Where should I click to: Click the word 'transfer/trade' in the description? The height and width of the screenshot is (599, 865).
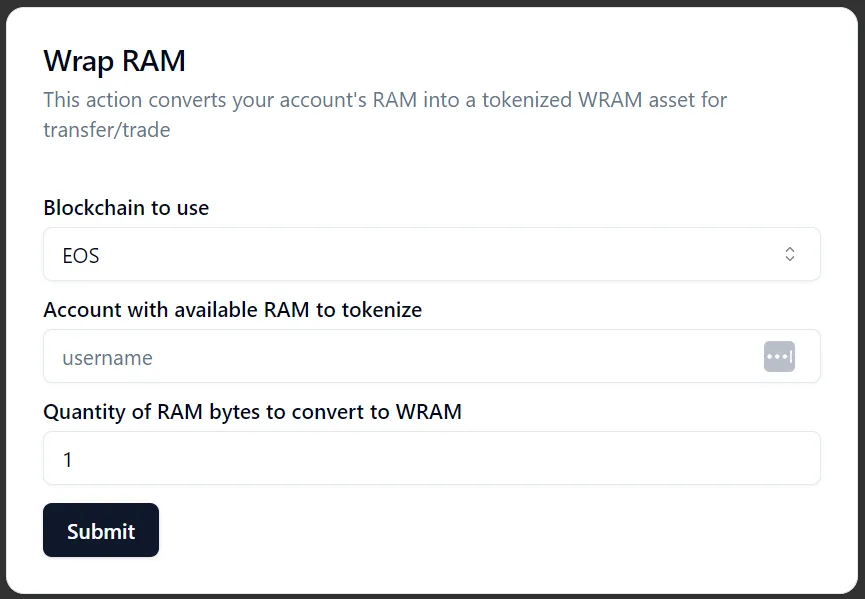click(x=107, y=130)
